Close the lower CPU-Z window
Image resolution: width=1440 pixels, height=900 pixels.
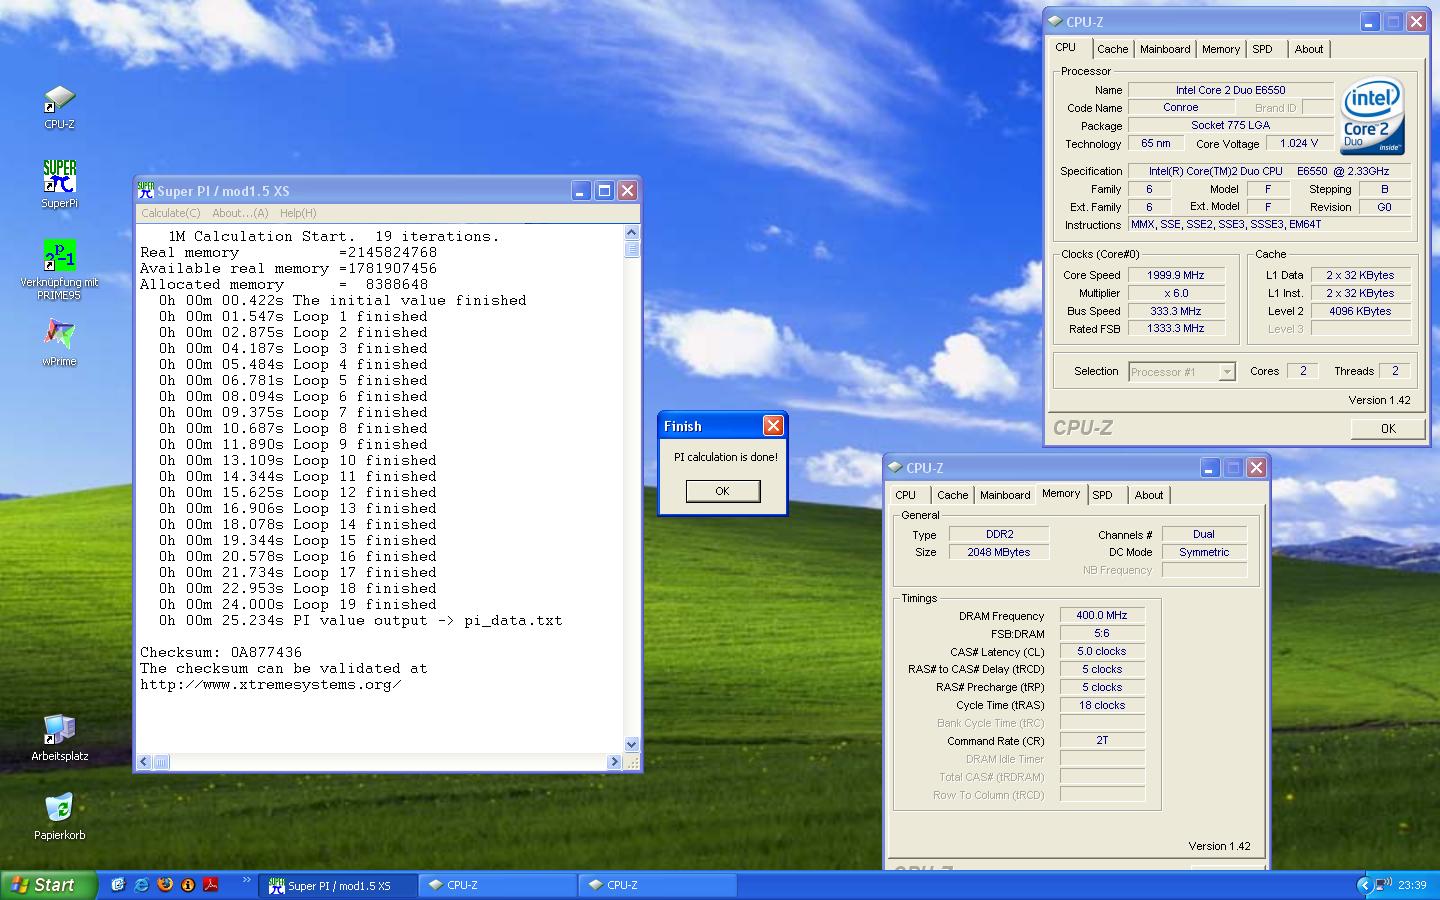coord(1257,467)
